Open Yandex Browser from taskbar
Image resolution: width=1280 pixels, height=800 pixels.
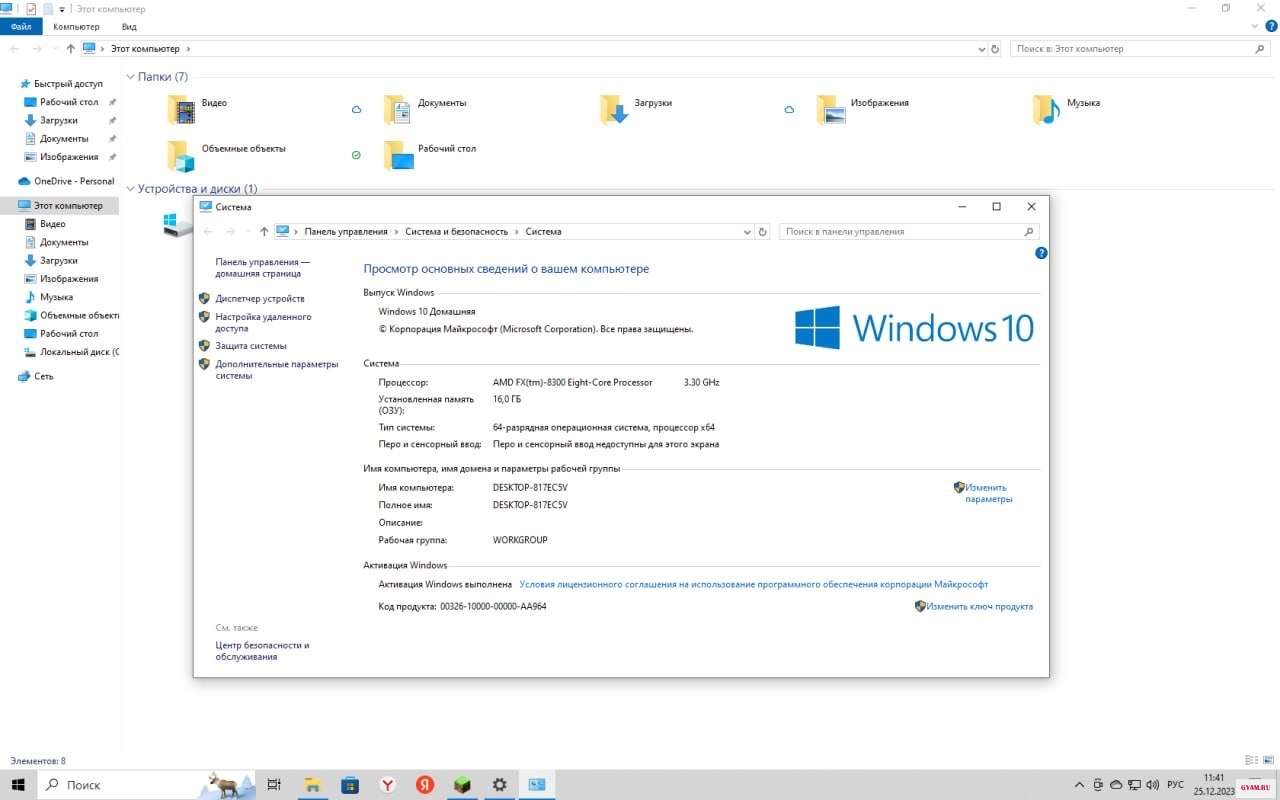click(x=387, y=785)
